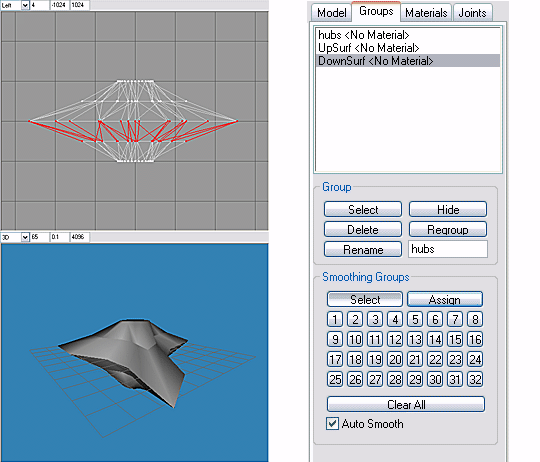
Task: Toggle smoothing group 1
Action: (x=335, y=319)
